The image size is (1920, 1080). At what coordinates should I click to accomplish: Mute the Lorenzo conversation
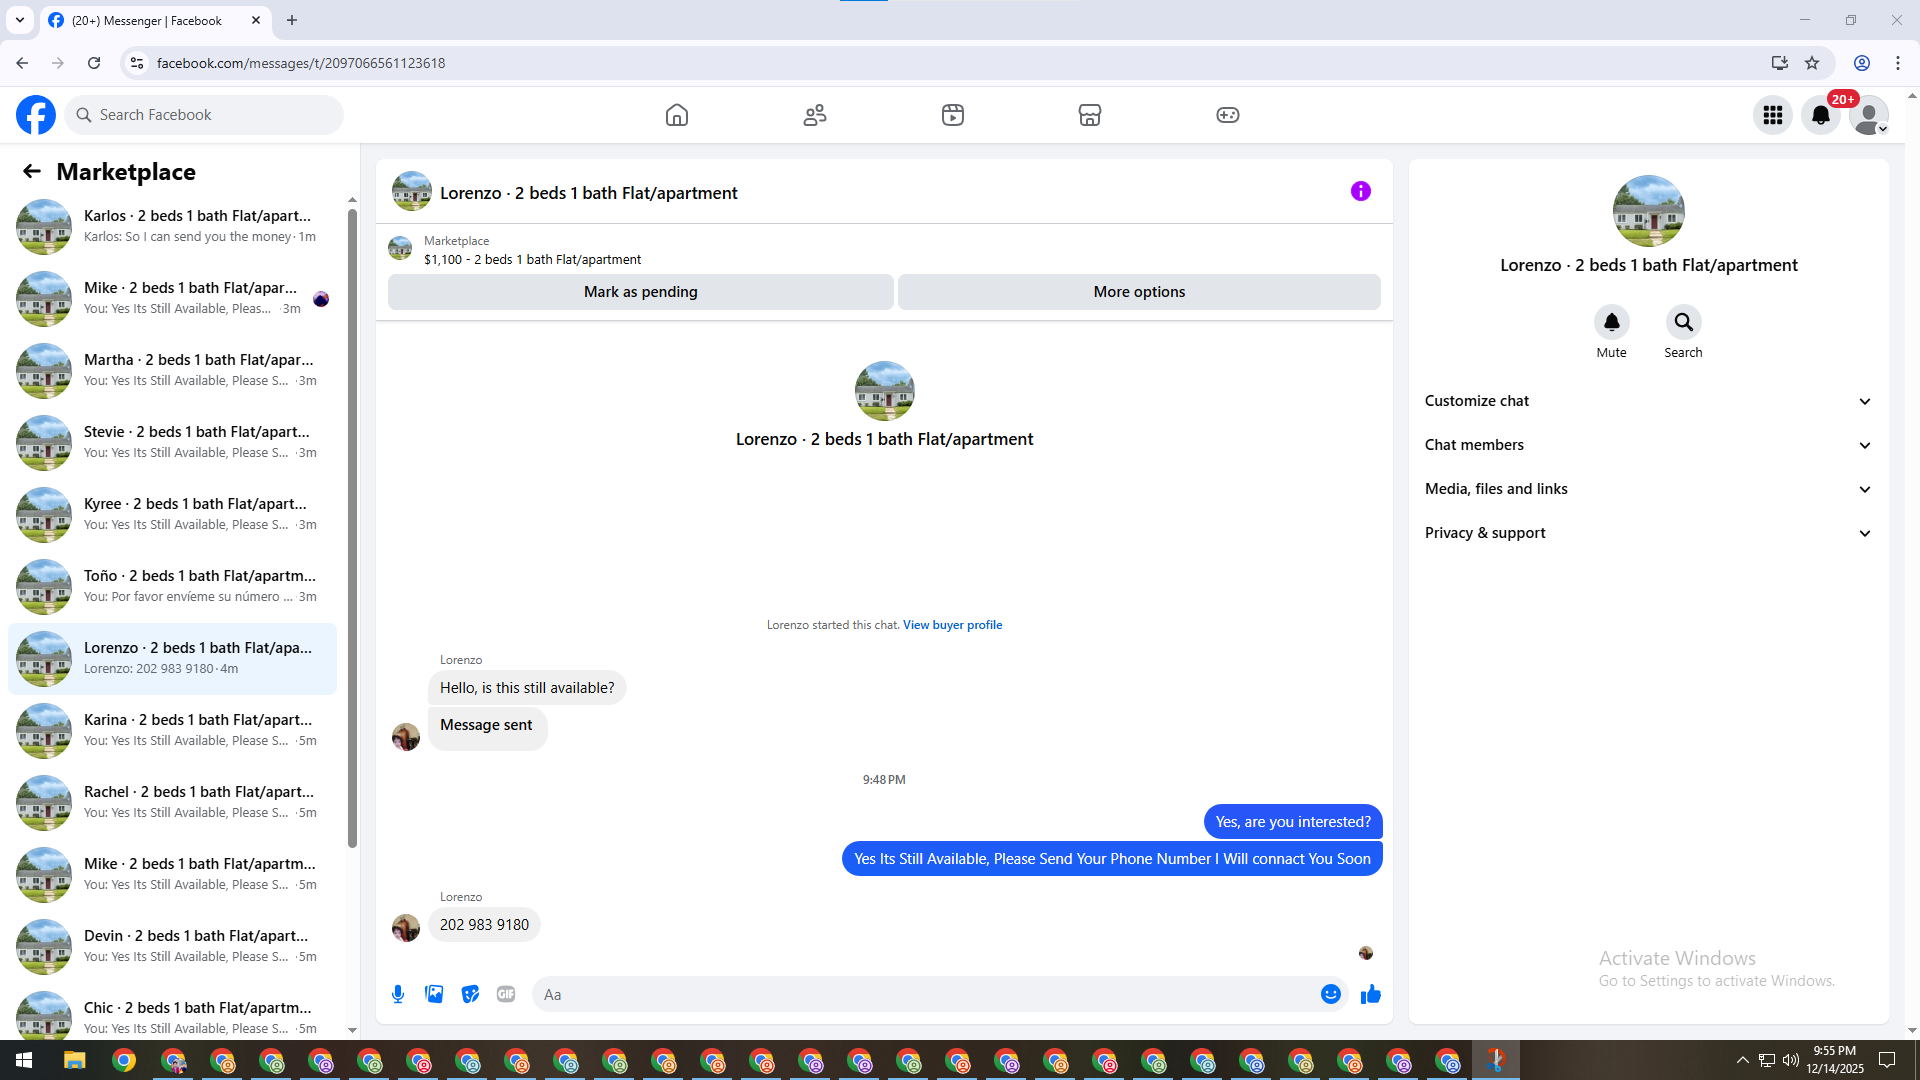[1611, 322]
